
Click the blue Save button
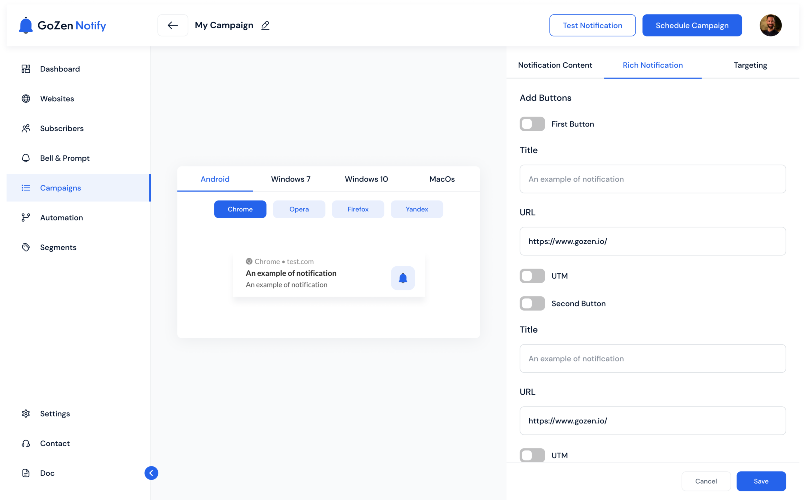pos(761,482)
